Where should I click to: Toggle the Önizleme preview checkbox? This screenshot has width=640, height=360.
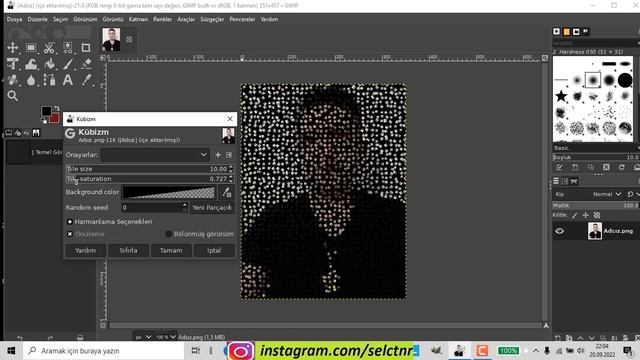pyautogui.click(x=70, y=234)
